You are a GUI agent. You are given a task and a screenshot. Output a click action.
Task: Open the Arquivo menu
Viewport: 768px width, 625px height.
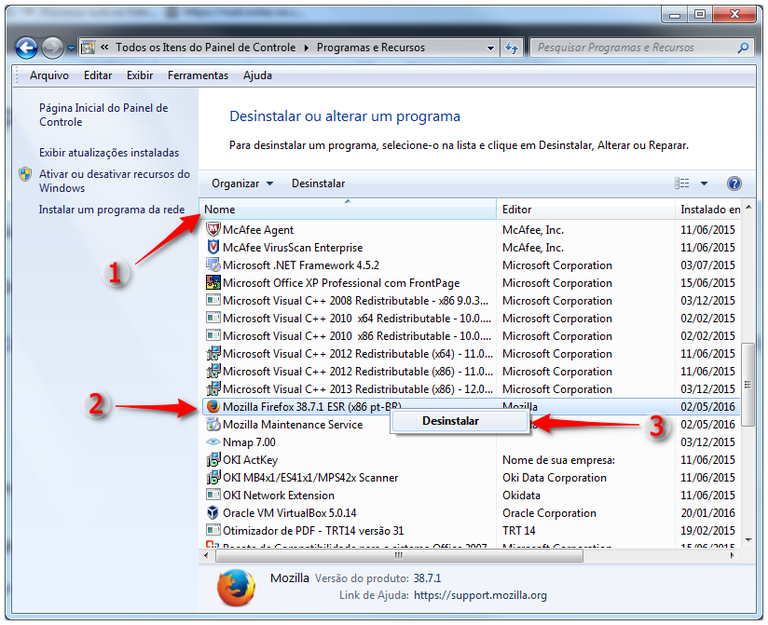click(49, 76)
